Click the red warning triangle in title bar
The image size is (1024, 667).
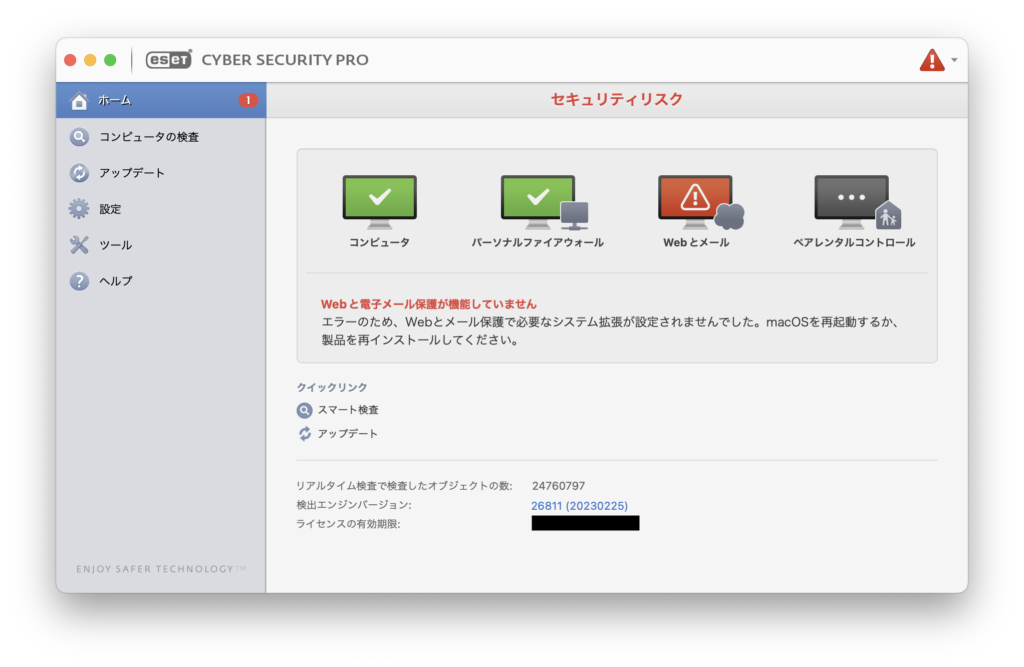932,60
